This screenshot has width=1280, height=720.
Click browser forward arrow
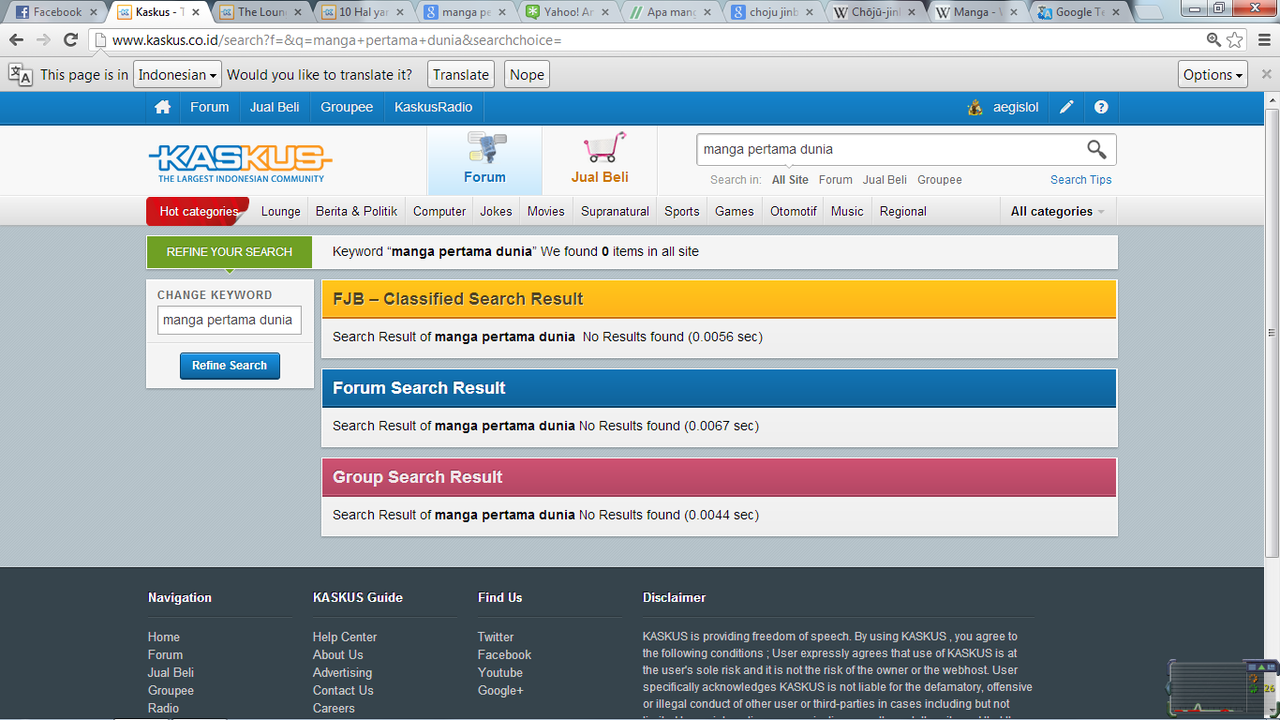(43, 40)
